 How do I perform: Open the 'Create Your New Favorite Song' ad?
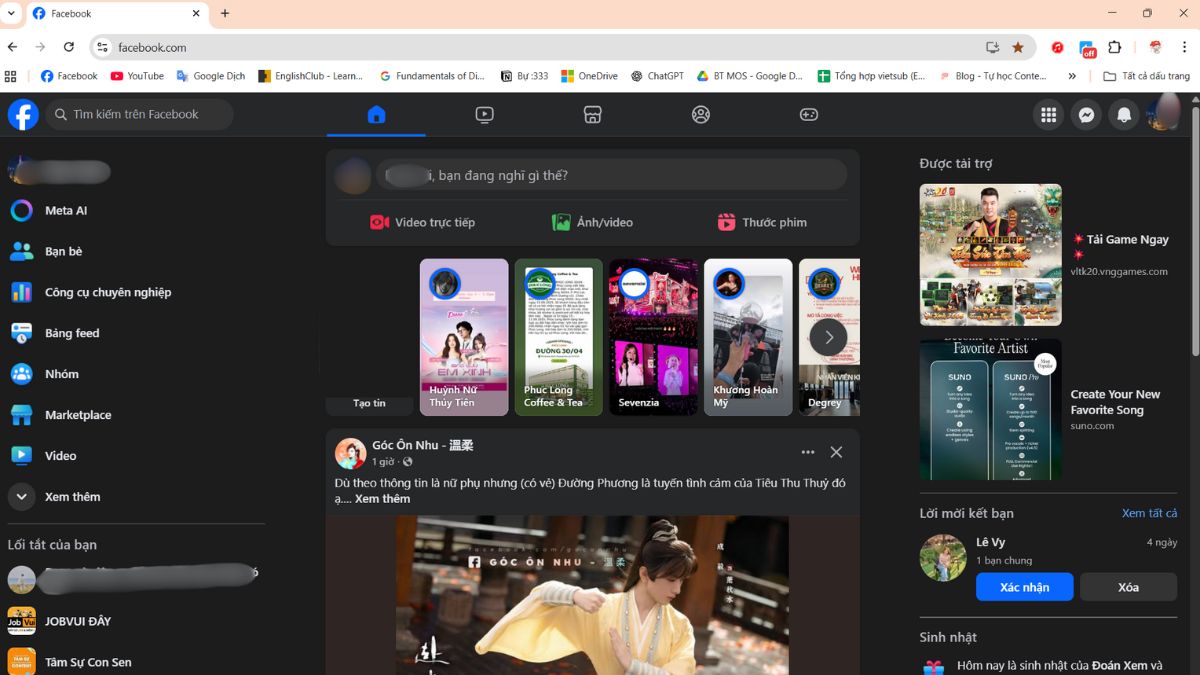tap(1048, 409)
